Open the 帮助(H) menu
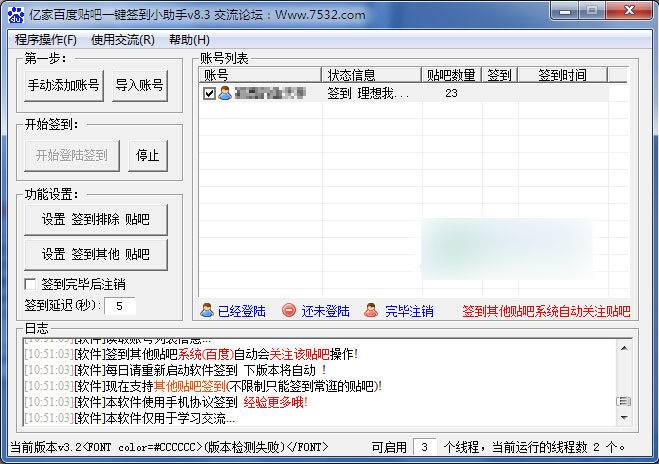The width and height of the screenshot is (659, 464). click(x=189, y=40)
